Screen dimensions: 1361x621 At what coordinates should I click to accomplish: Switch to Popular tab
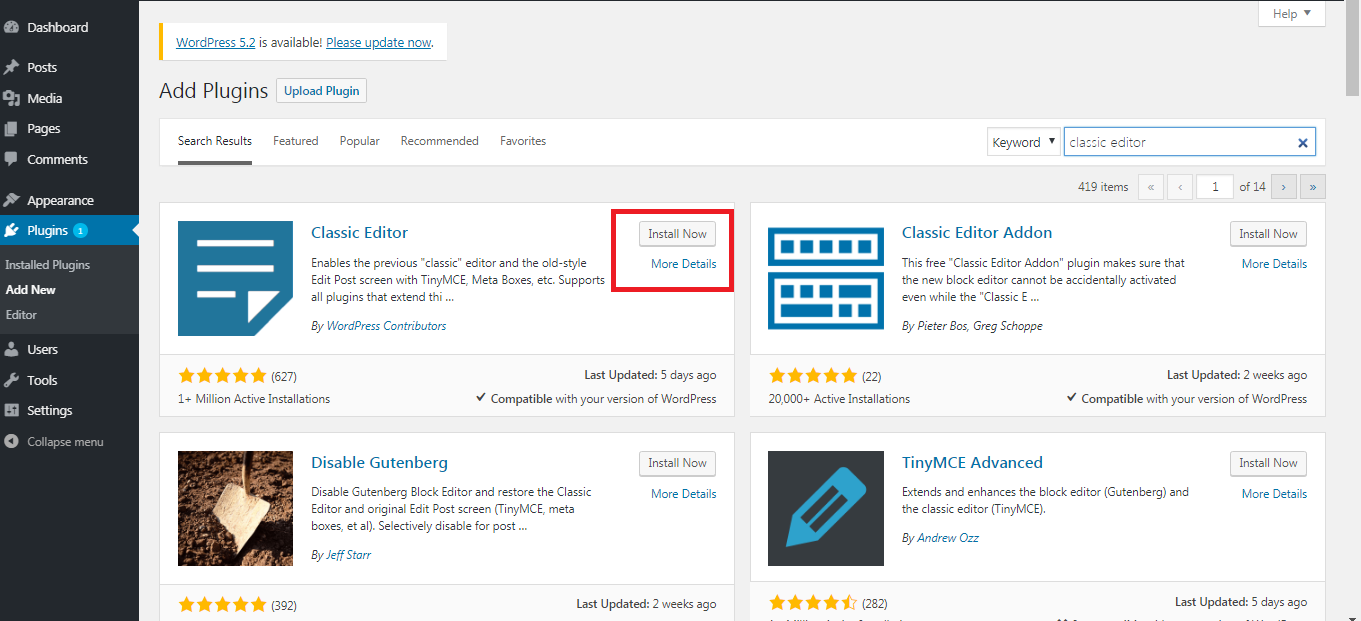coord(360,141)
